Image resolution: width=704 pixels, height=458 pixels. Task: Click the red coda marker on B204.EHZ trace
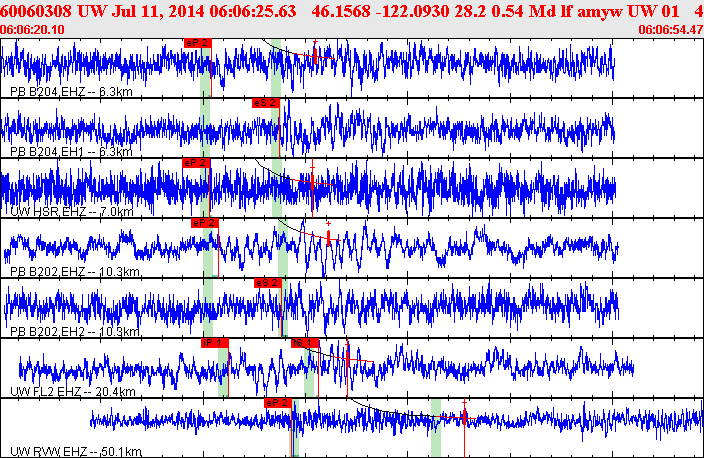[x=314, y=56]
